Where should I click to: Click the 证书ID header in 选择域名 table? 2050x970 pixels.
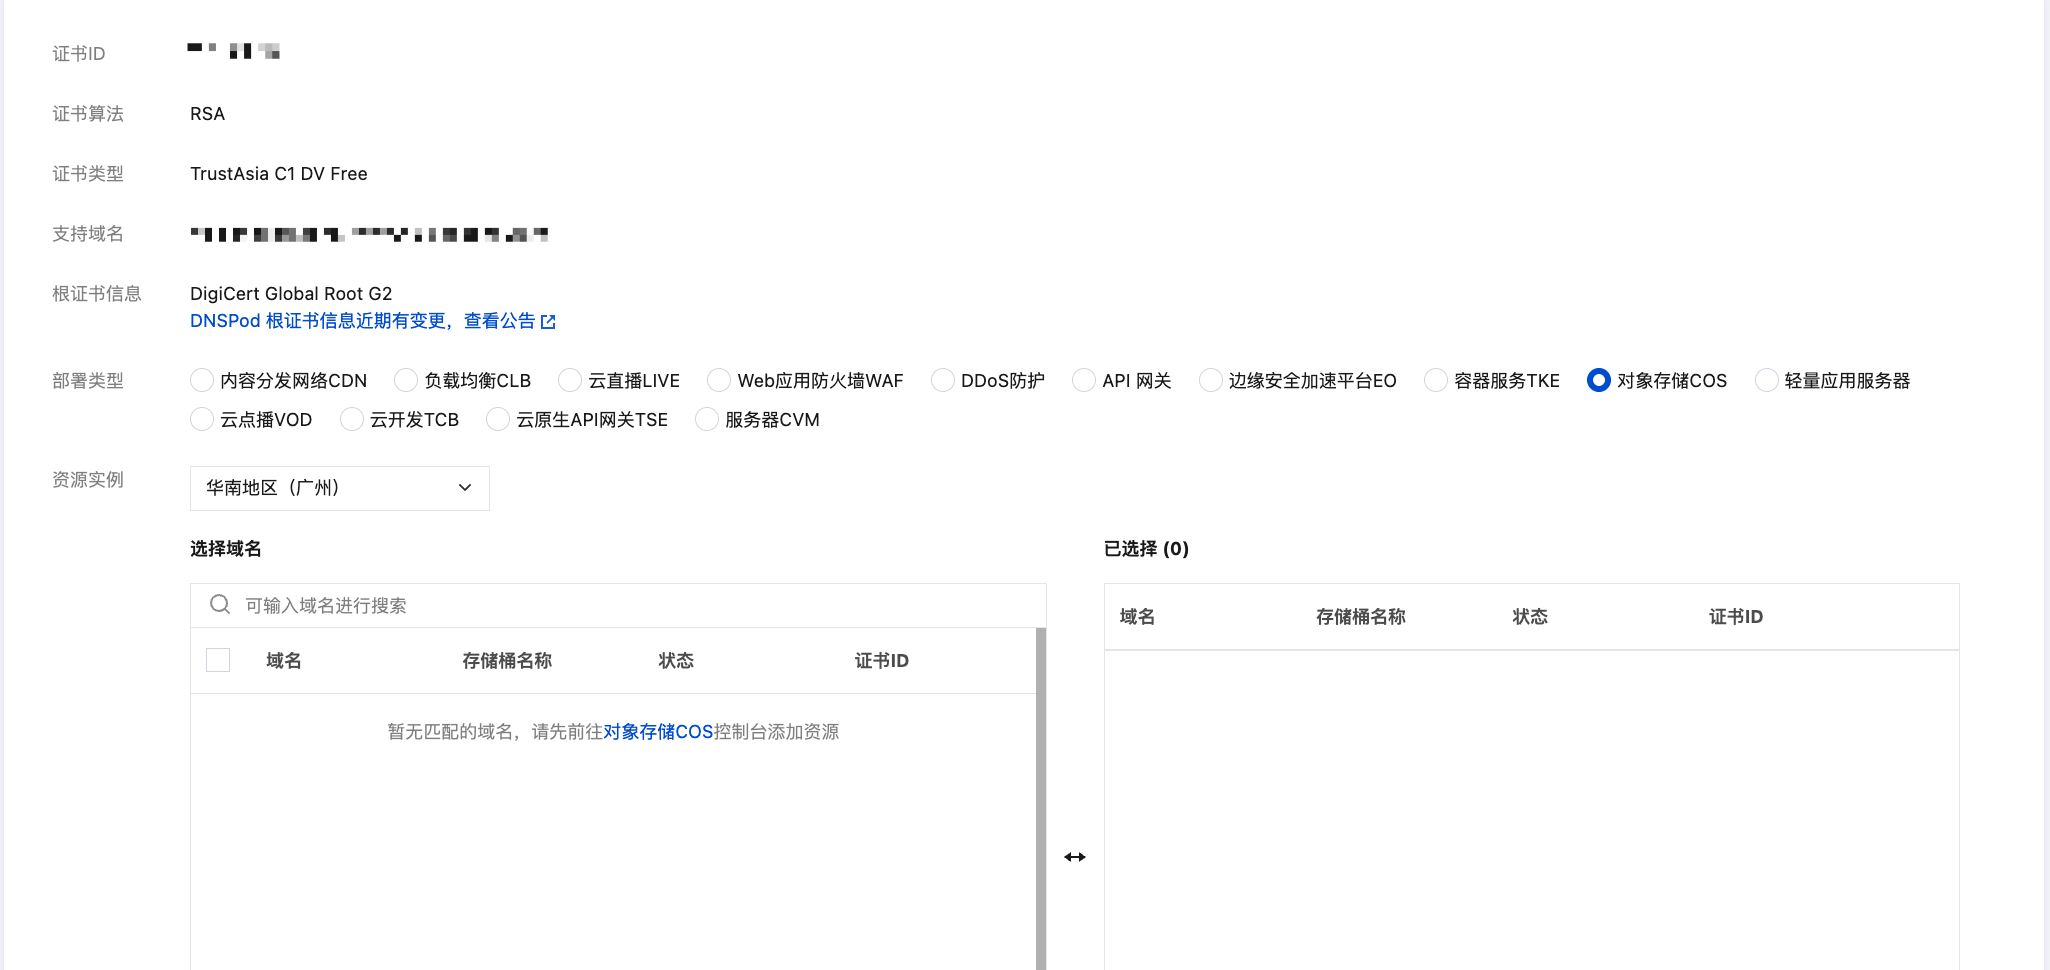pos(882,660)
